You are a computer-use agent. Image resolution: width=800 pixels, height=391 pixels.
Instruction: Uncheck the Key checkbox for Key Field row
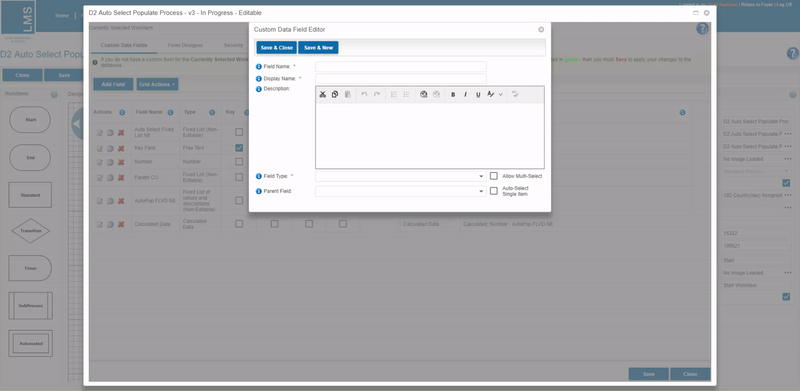(x=239, y=148)
